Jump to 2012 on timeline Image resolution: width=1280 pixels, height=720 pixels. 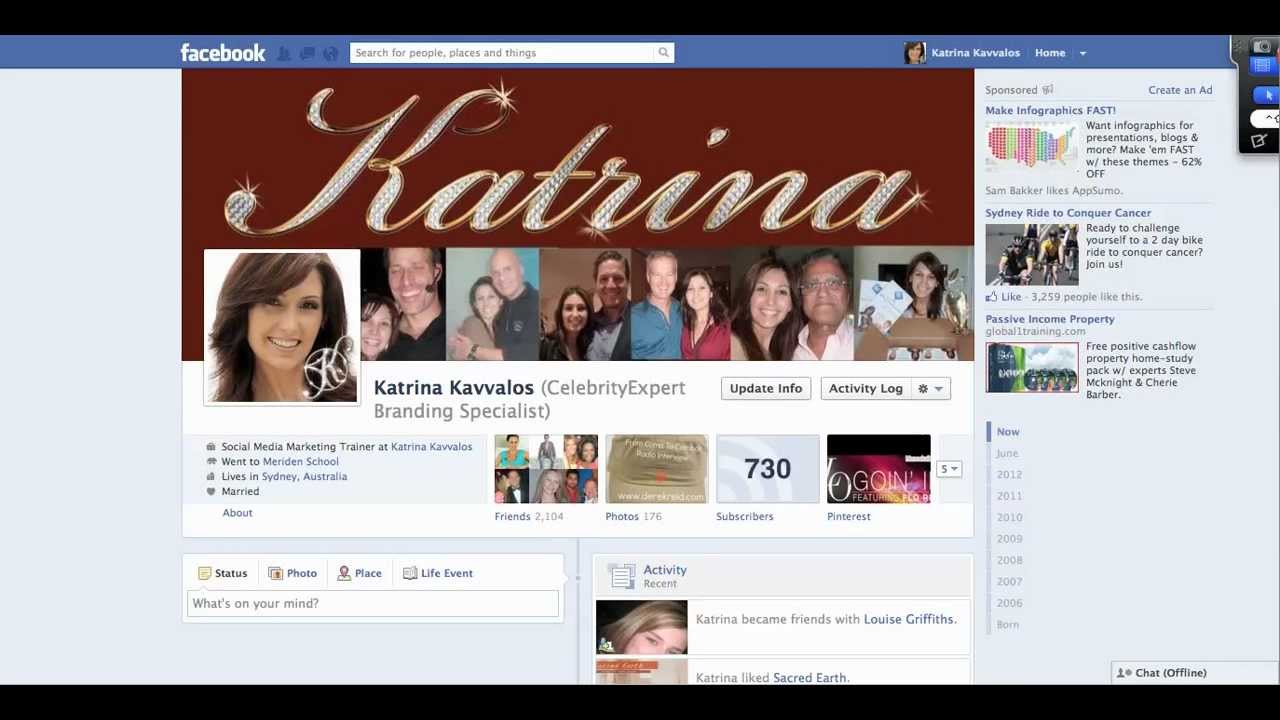1009,475
